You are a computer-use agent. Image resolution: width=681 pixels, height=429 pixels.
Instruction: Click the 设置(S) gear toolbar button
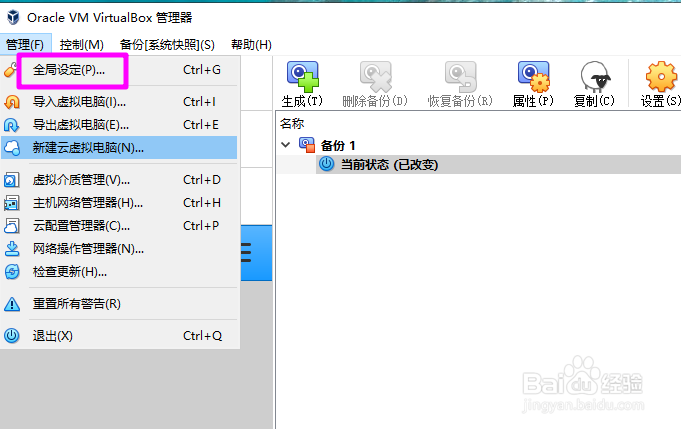click(x=660, y=85)
